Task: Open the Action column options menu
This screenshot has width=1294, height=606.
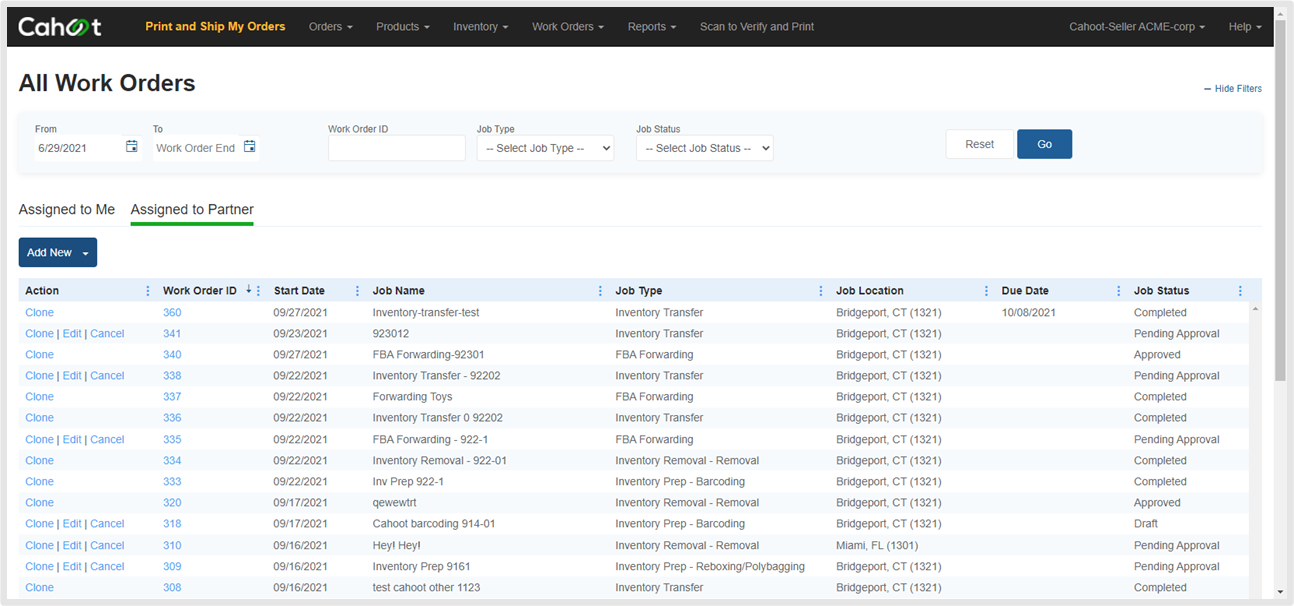Action: click(x=149, y=291)
